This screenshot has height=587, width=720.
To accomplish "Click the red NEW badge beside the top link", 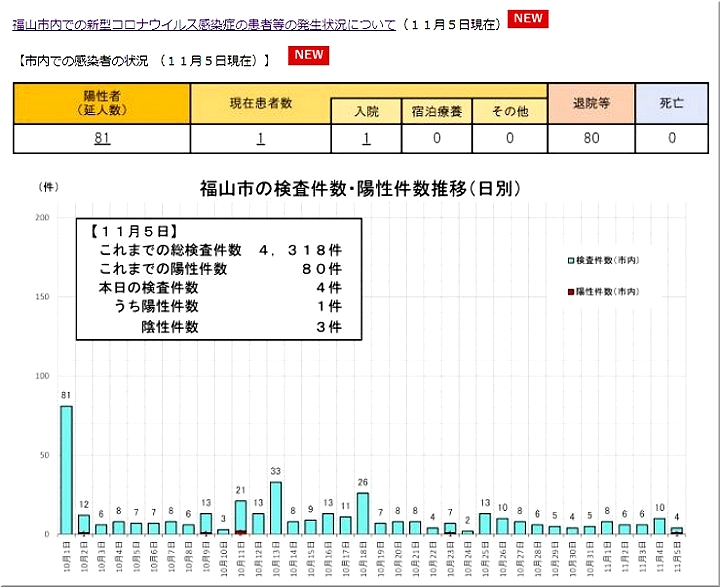I will (527, 19).
